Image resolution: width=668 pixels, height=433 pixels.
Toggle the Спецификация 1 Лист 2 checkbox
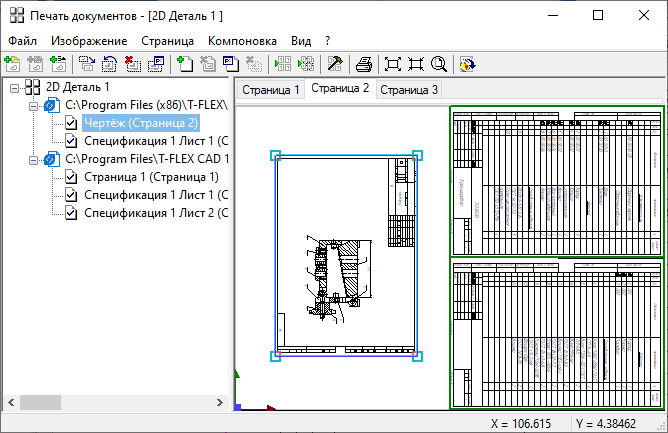(x=71, y=213)
